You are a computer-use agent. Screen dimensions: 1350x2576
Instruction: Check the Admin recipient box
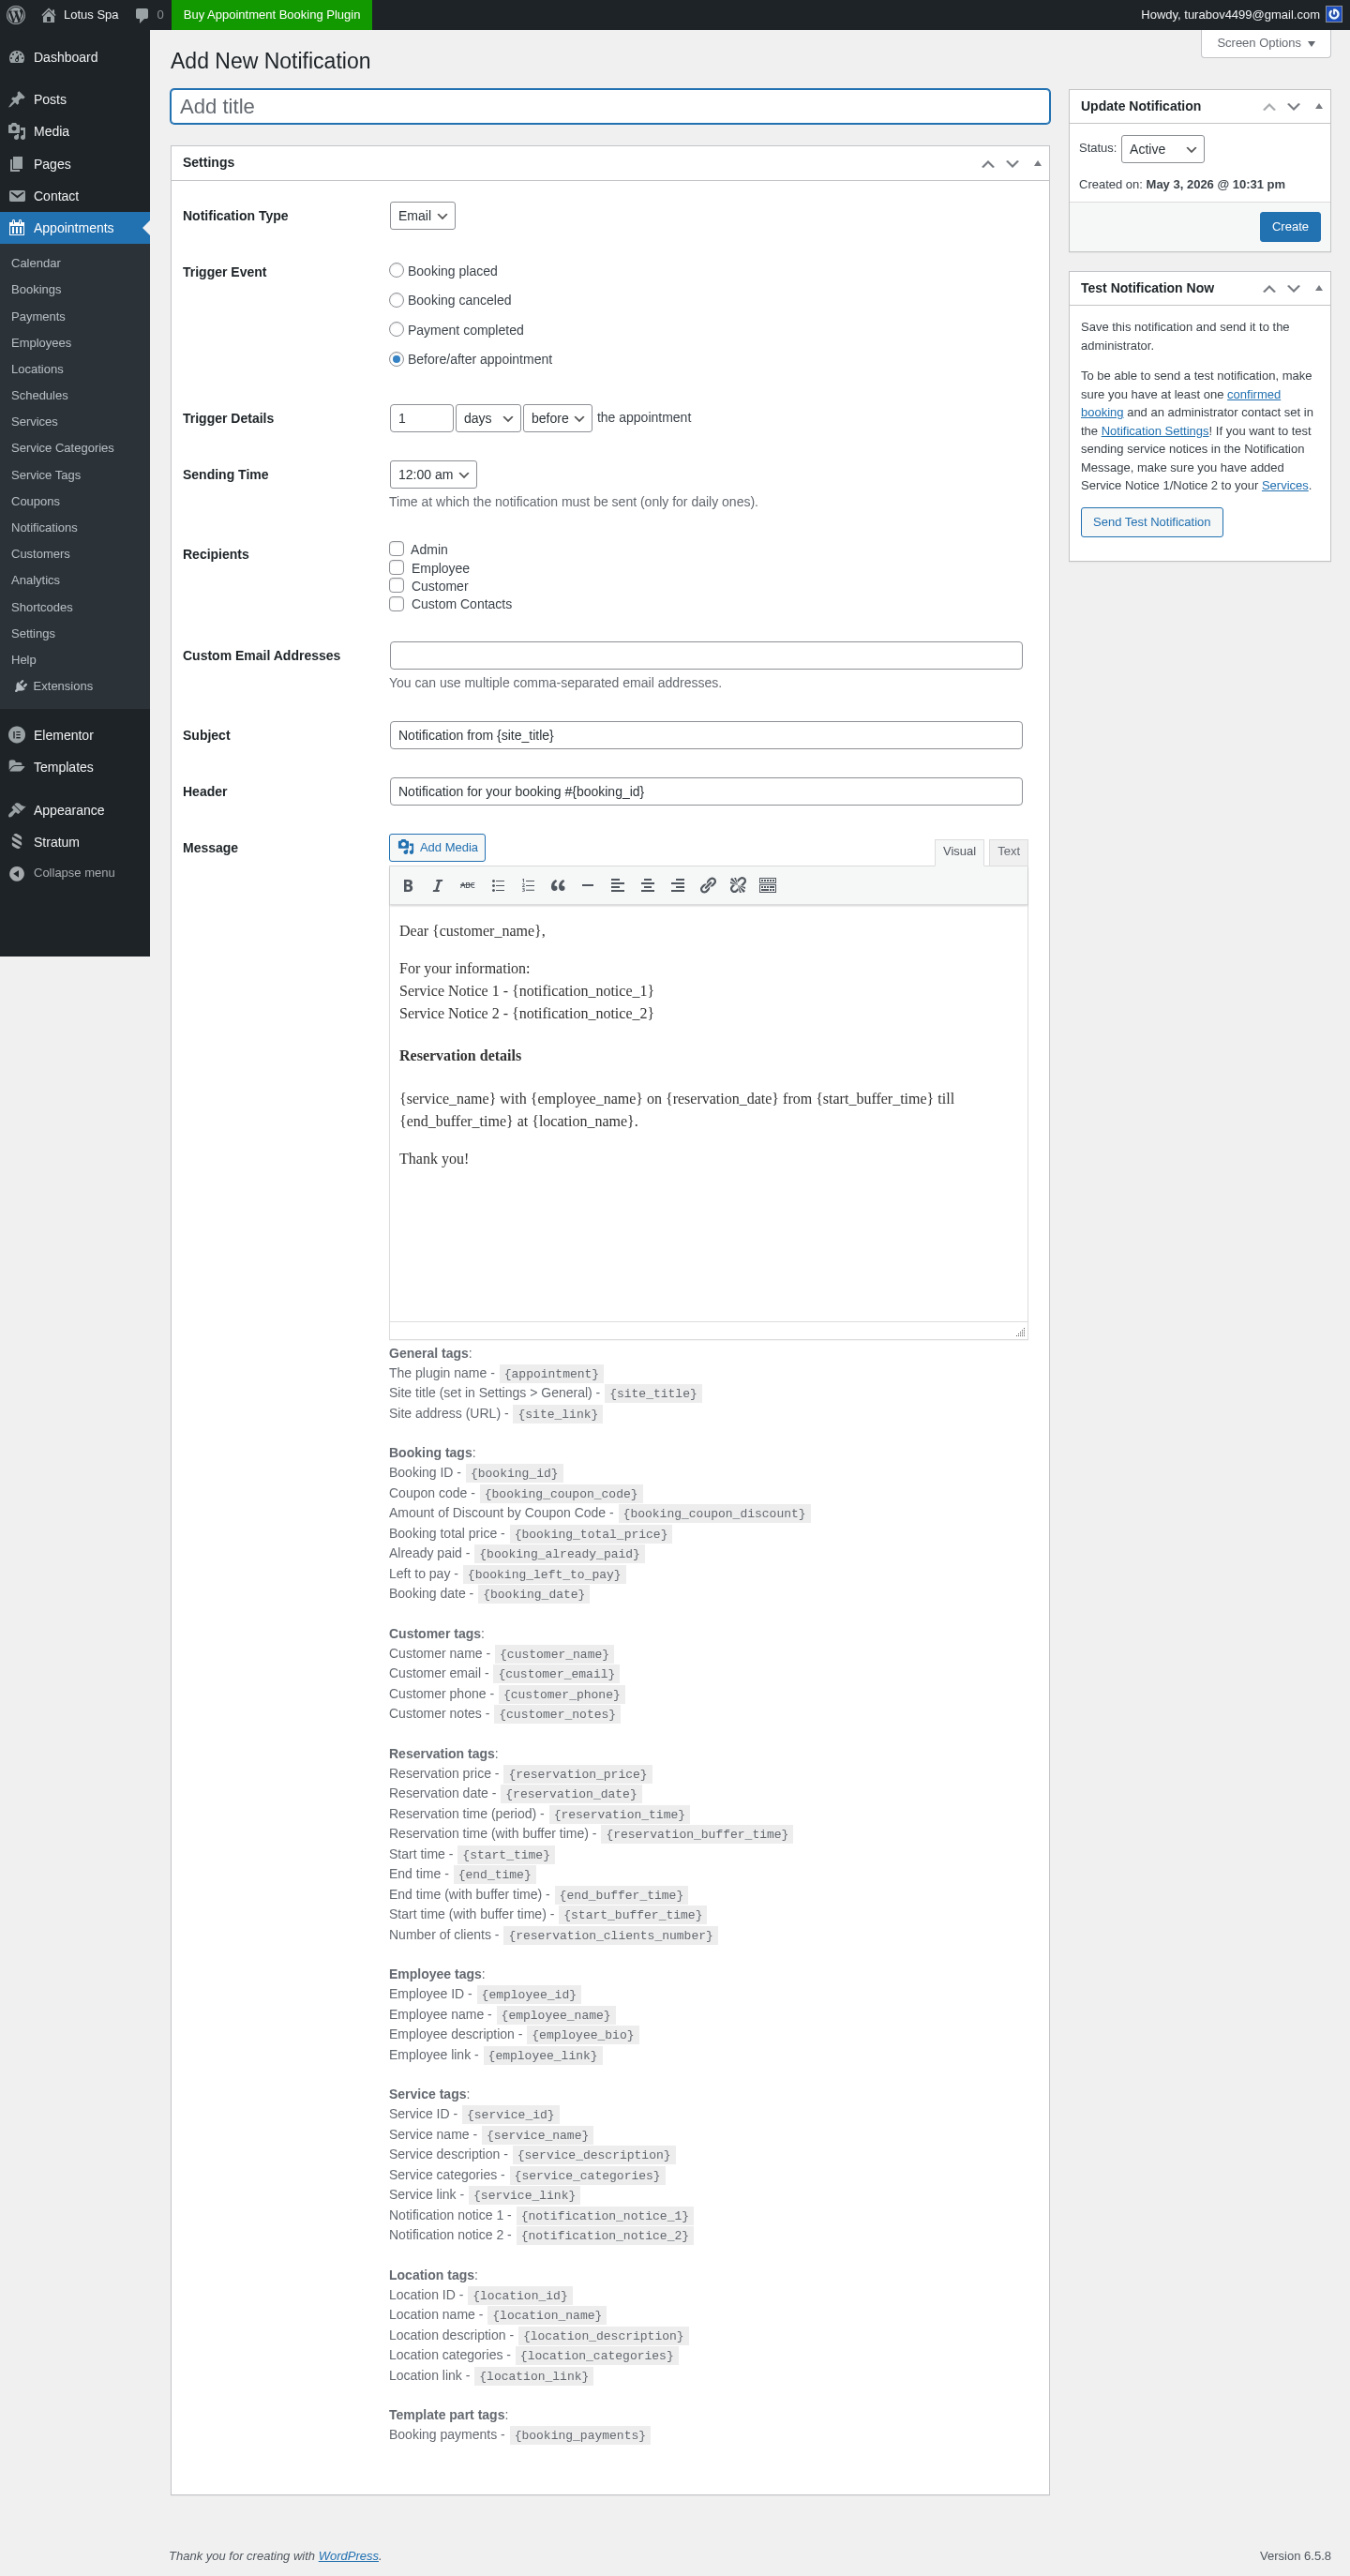tap(397, 549)
